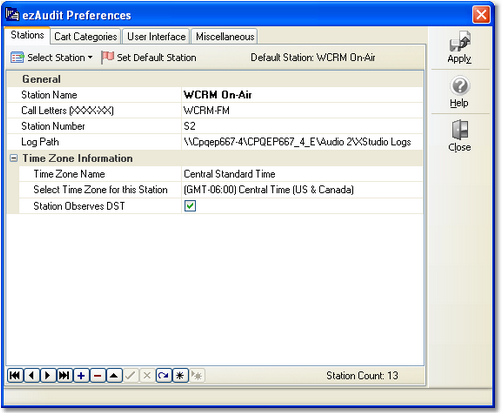Click the ezAudit title bar application icon
This screenshot has height=415, width=502.
[x=13, y=15]
